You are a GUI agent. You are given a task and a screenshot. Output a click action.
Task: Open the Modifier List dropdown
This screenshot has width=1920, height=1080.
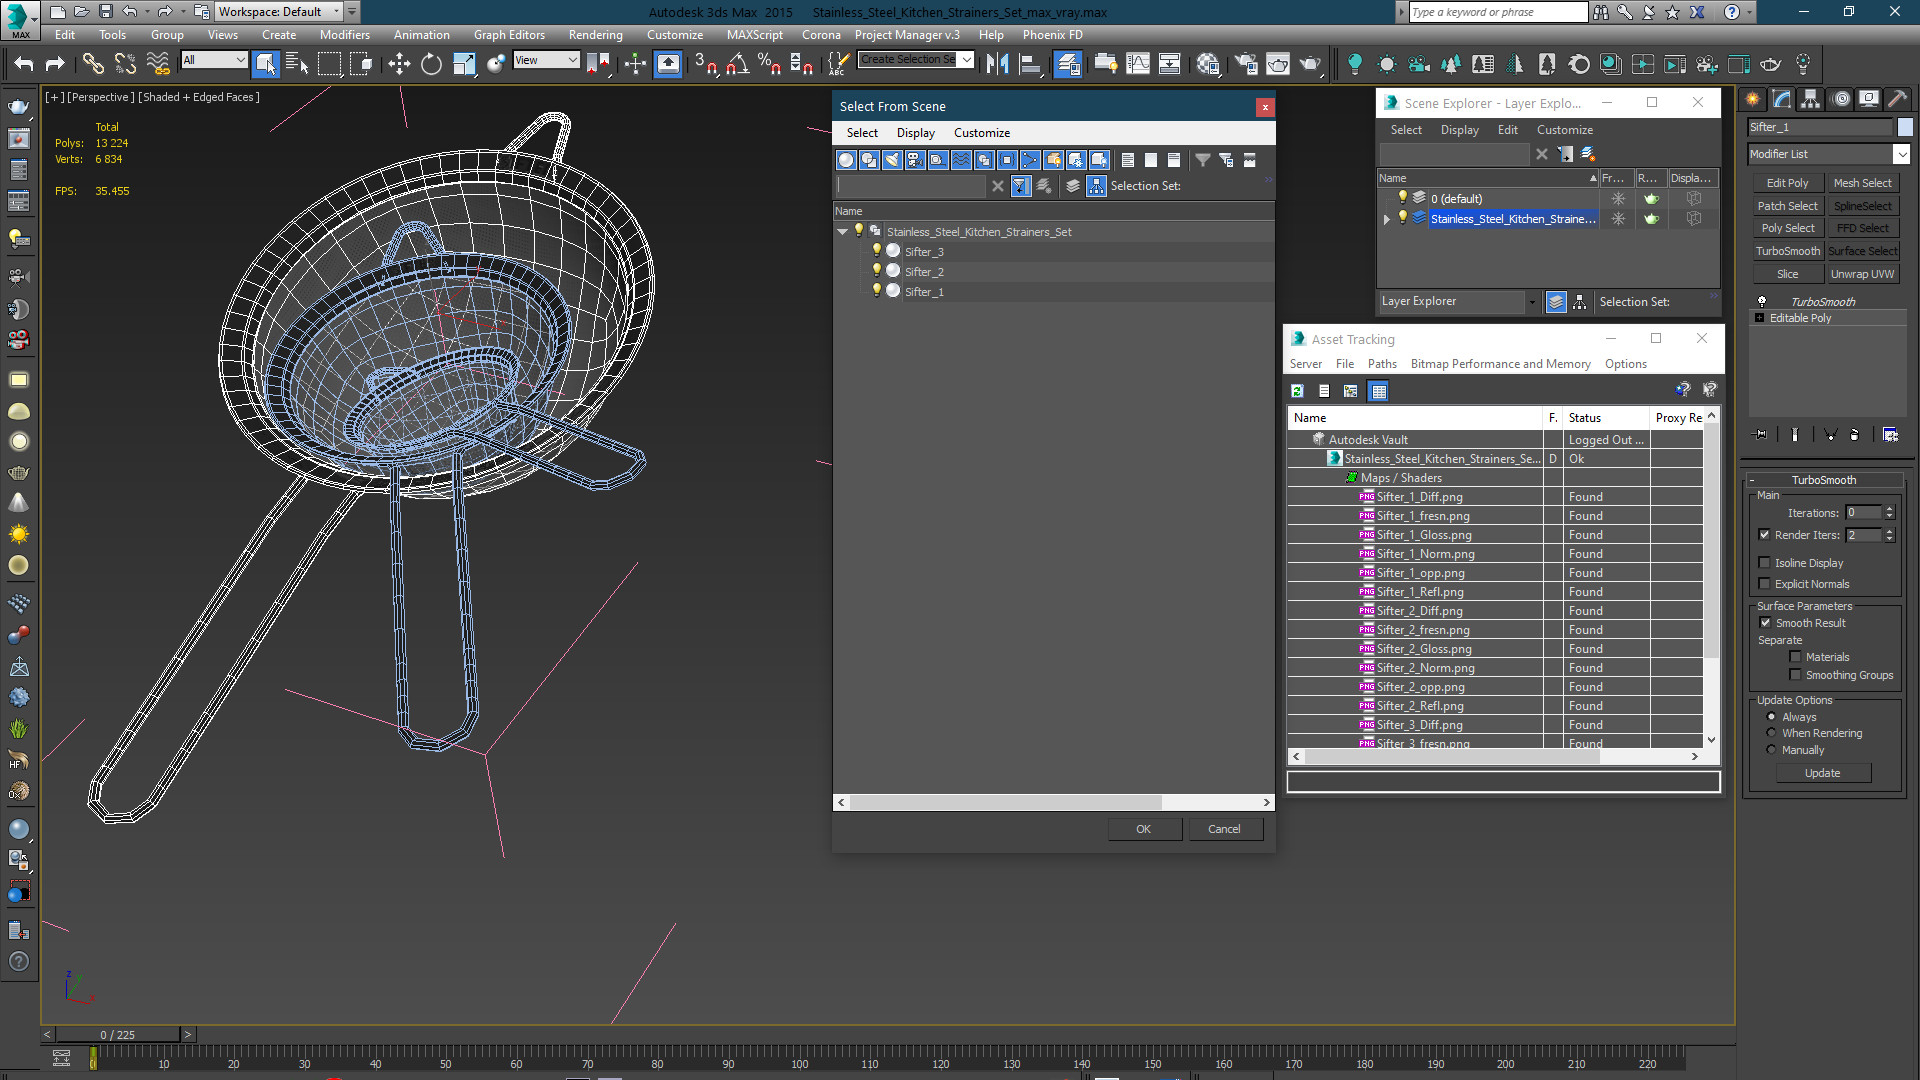(x=1829, y=154)
